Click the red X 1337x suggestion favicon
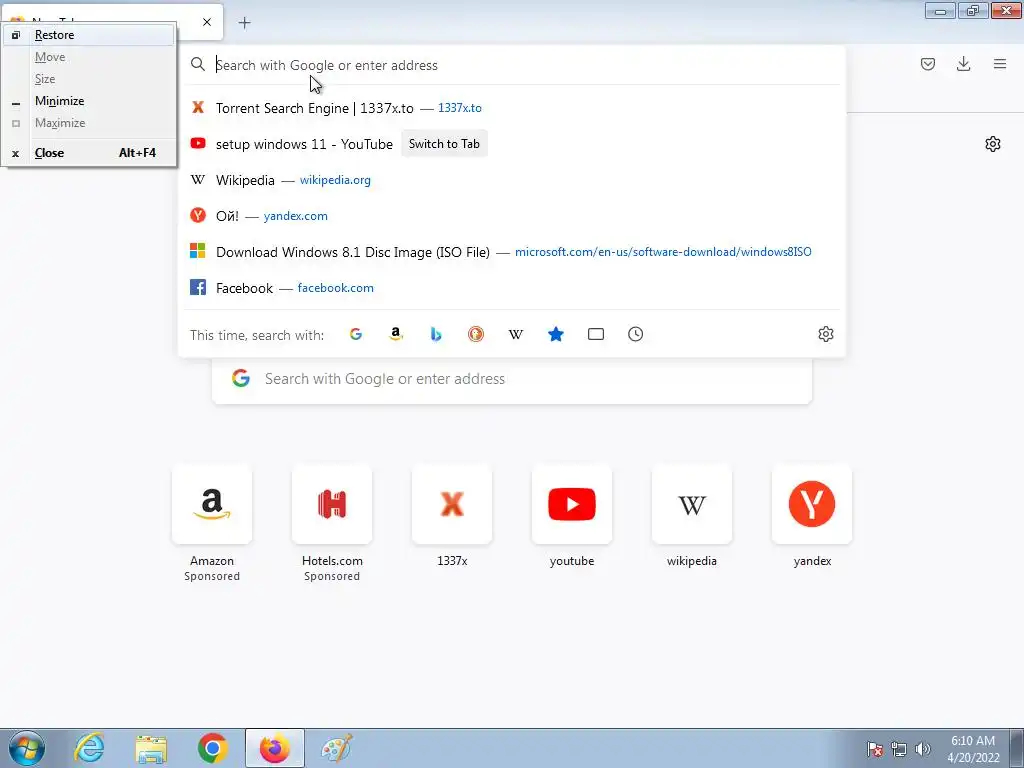 pos(198,107)
